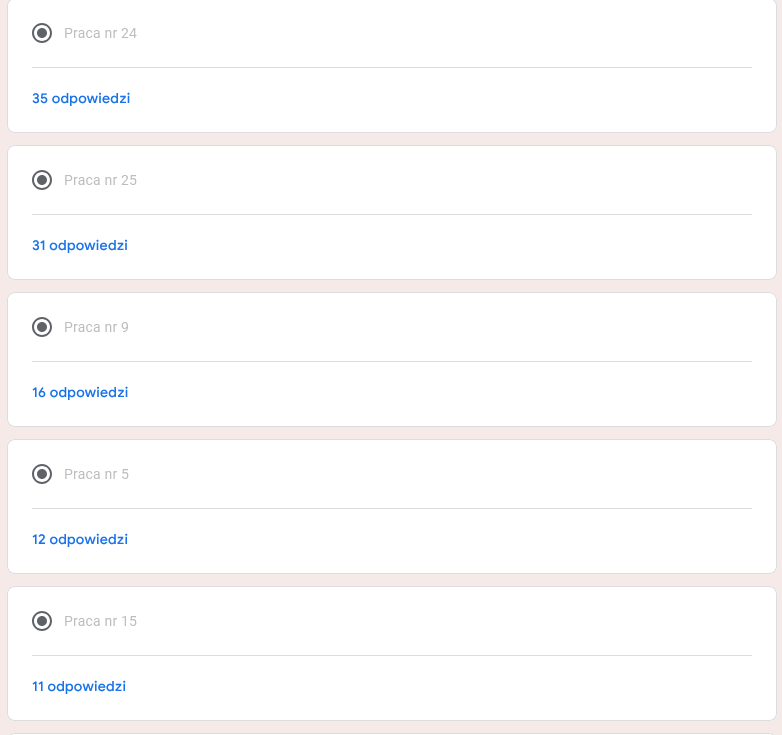Choose the radio button next to Praca nr 5
This screenshot has height=735, width=782.
click(42, 474)
